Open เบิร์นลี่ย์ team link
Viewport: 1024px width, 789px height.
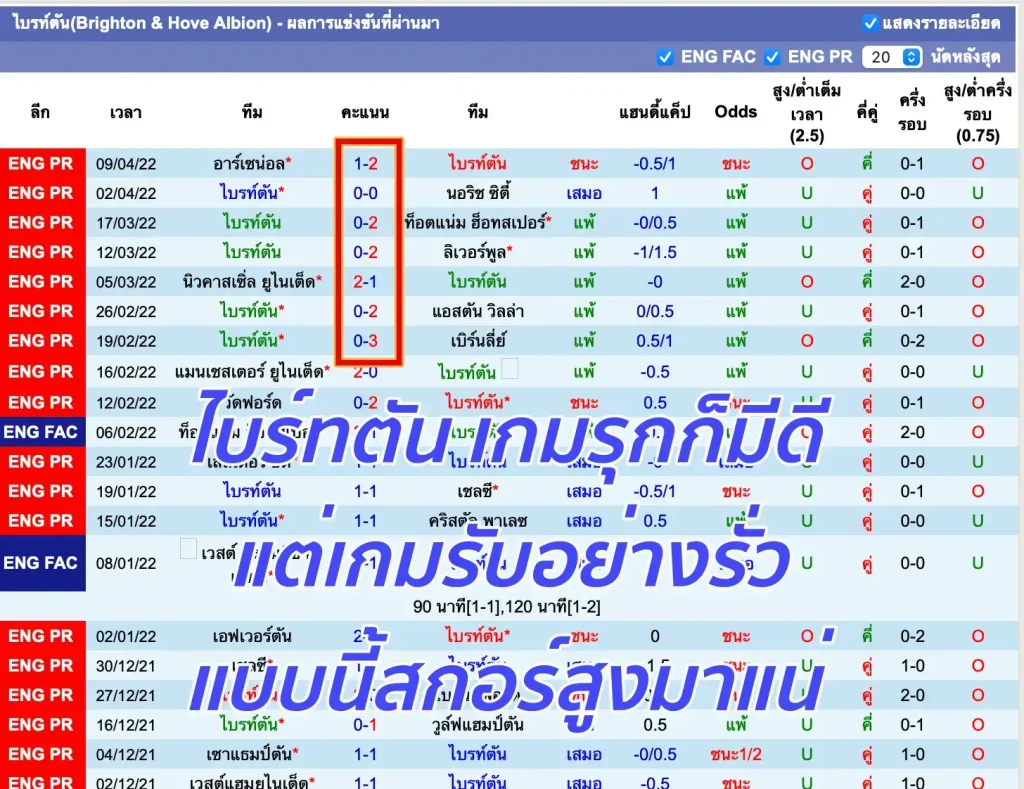[x=477, y=341]
